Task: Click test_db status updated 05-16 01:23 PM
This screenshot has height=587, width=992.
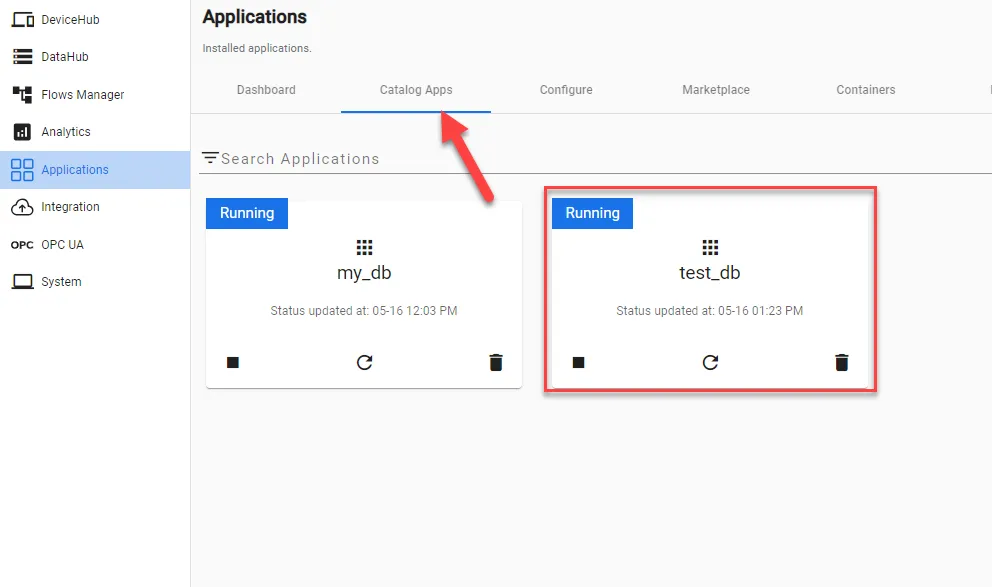Action: point(710,311)
